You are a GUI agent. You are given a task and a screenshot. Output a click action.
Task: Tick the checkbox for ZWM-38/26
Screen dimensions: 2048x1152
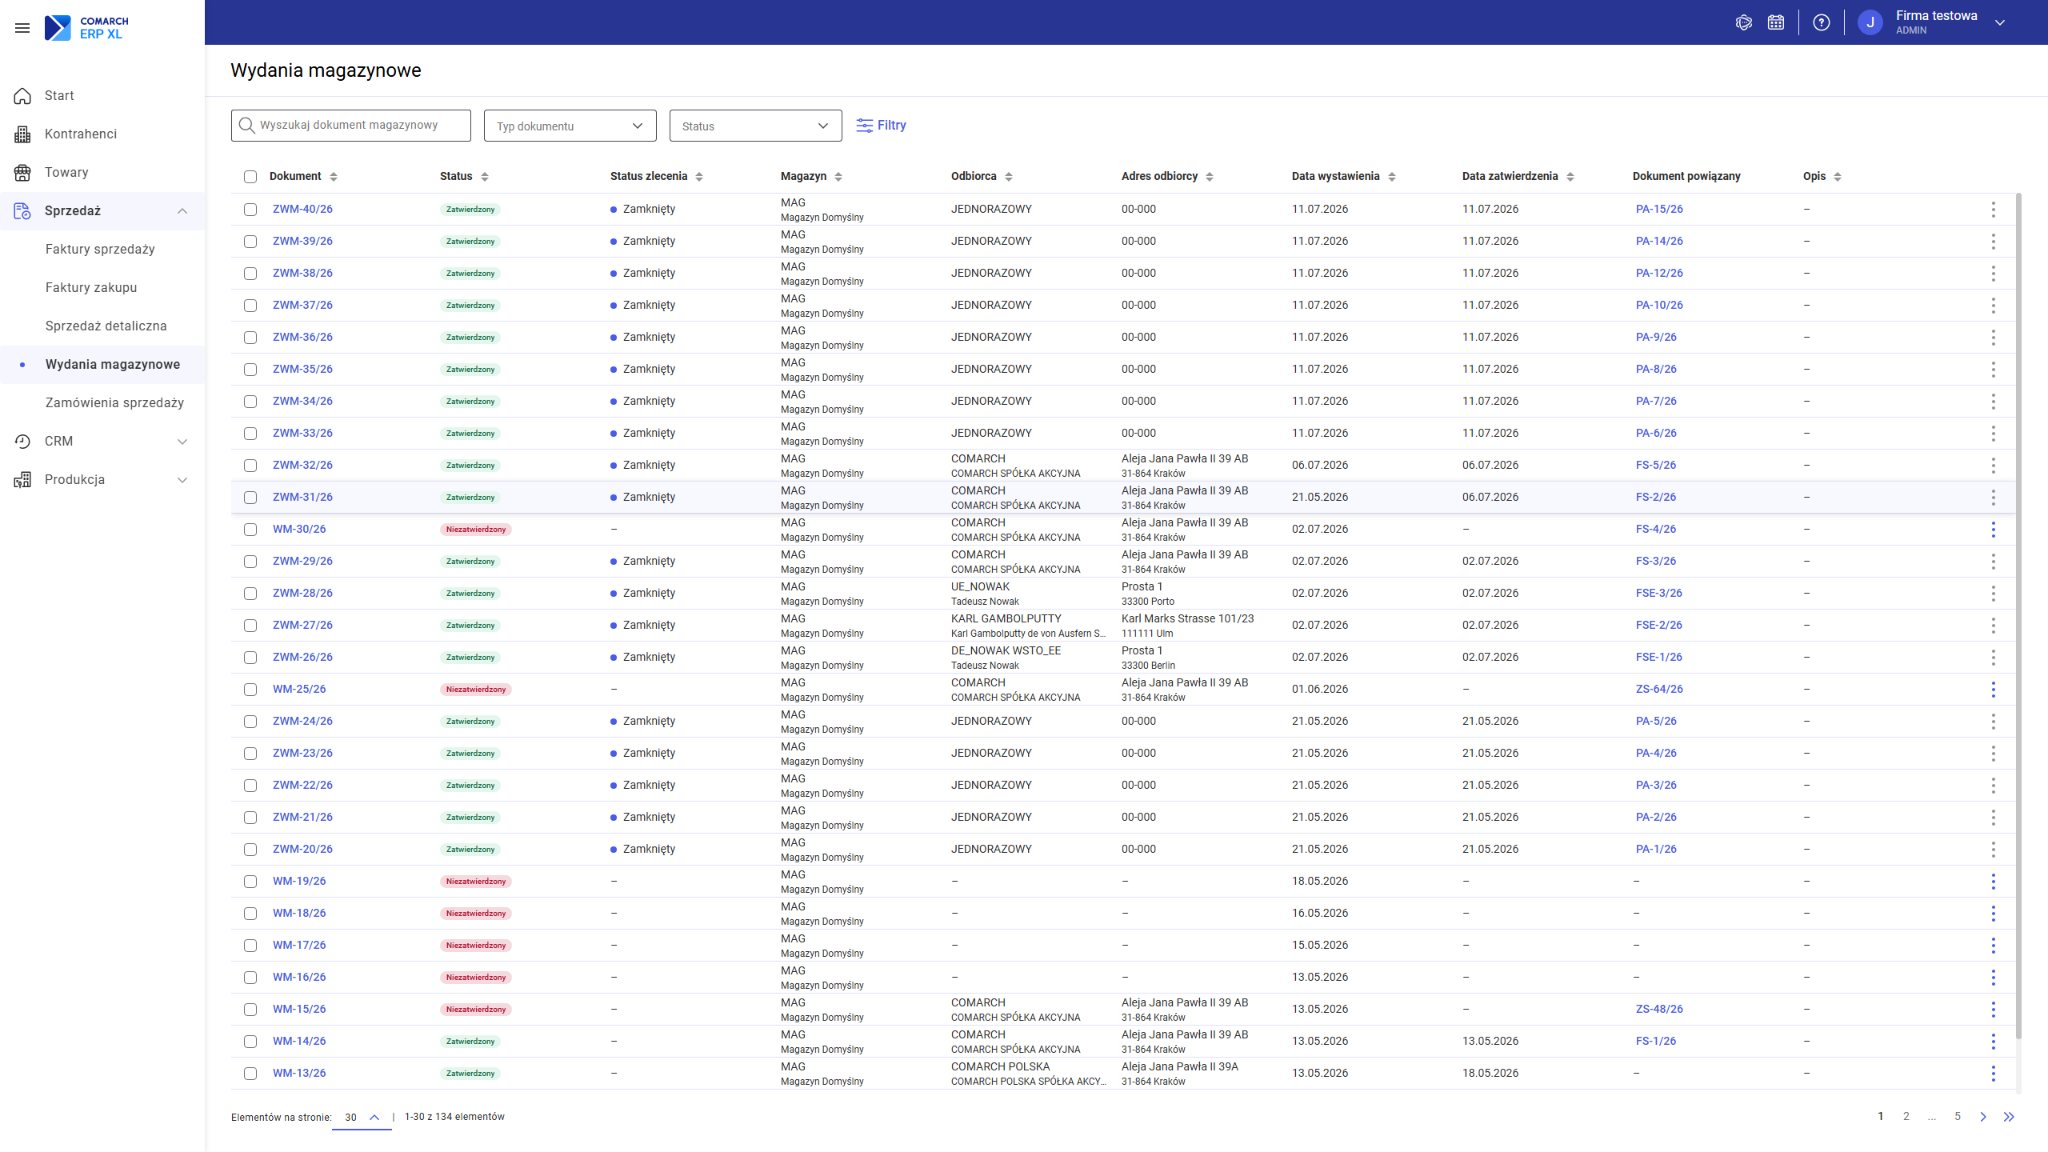pos(250,273)
